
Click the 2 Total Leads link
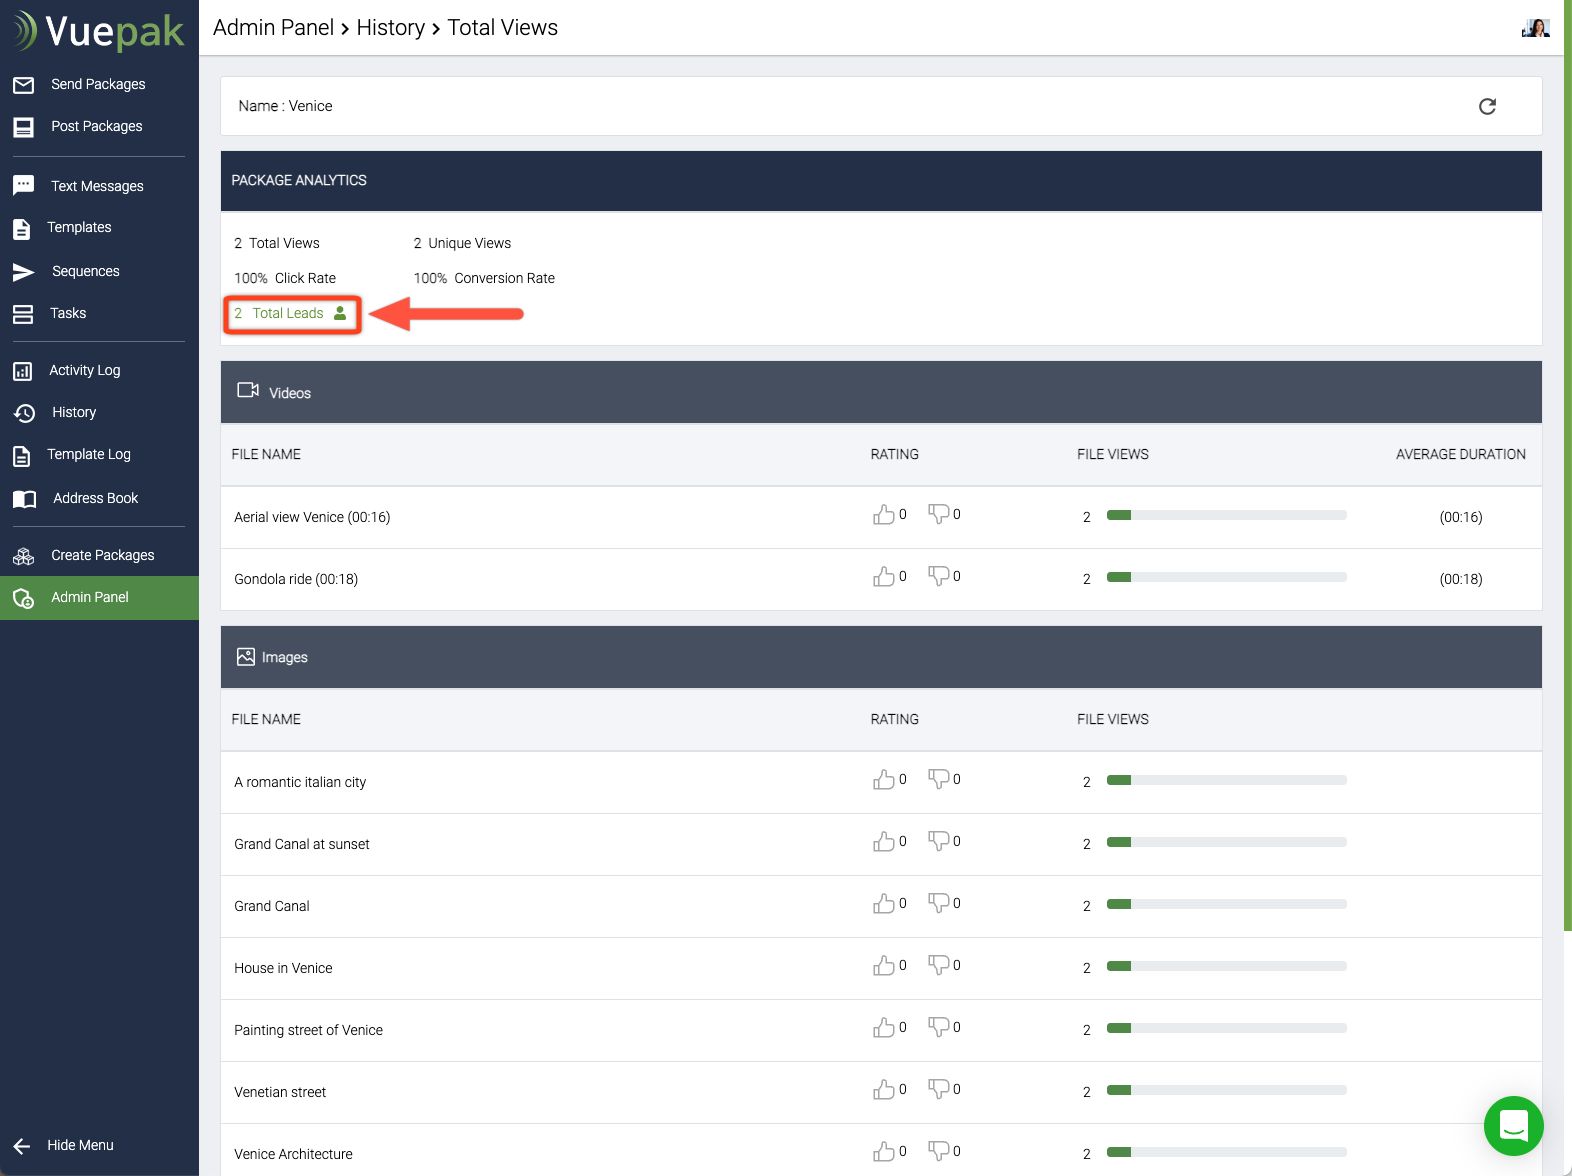[x=289, y=313]
